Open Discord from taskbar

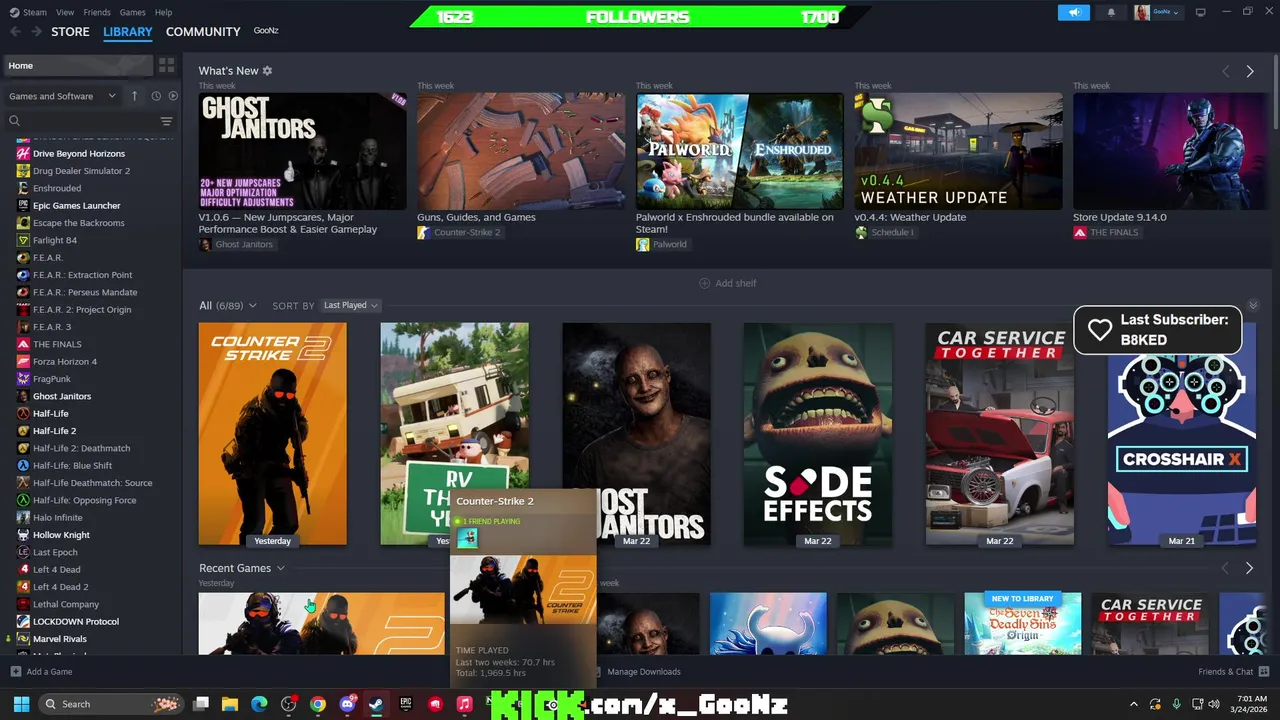(347, 704)
